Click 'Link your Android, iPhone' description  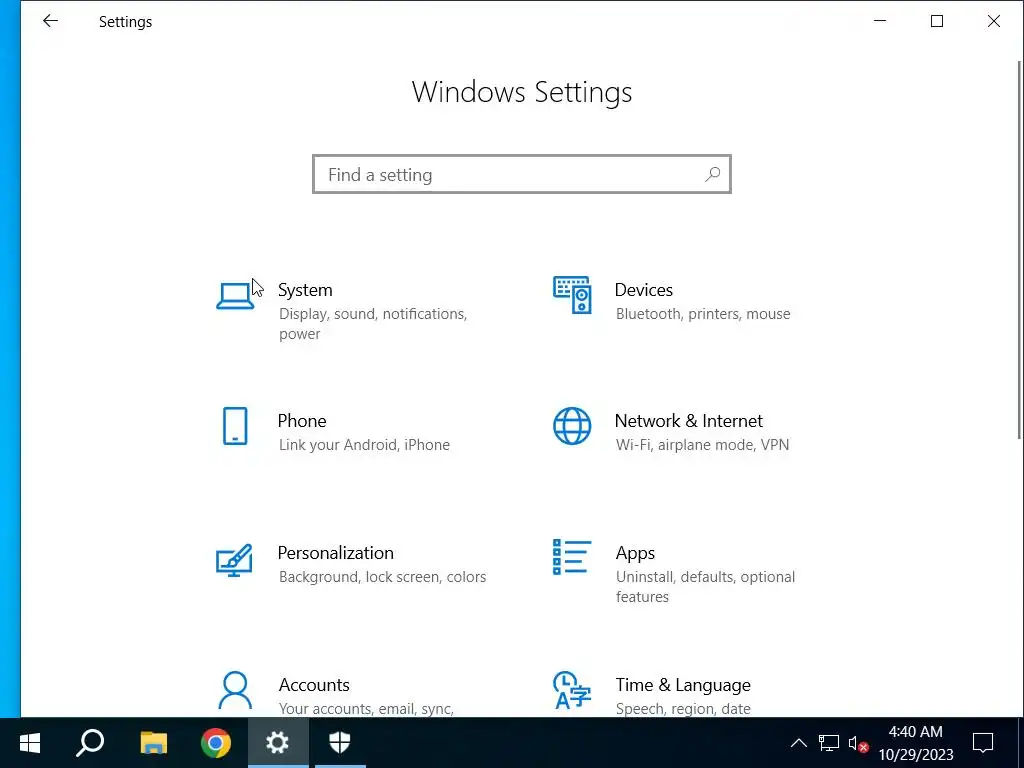click(364, 445)
